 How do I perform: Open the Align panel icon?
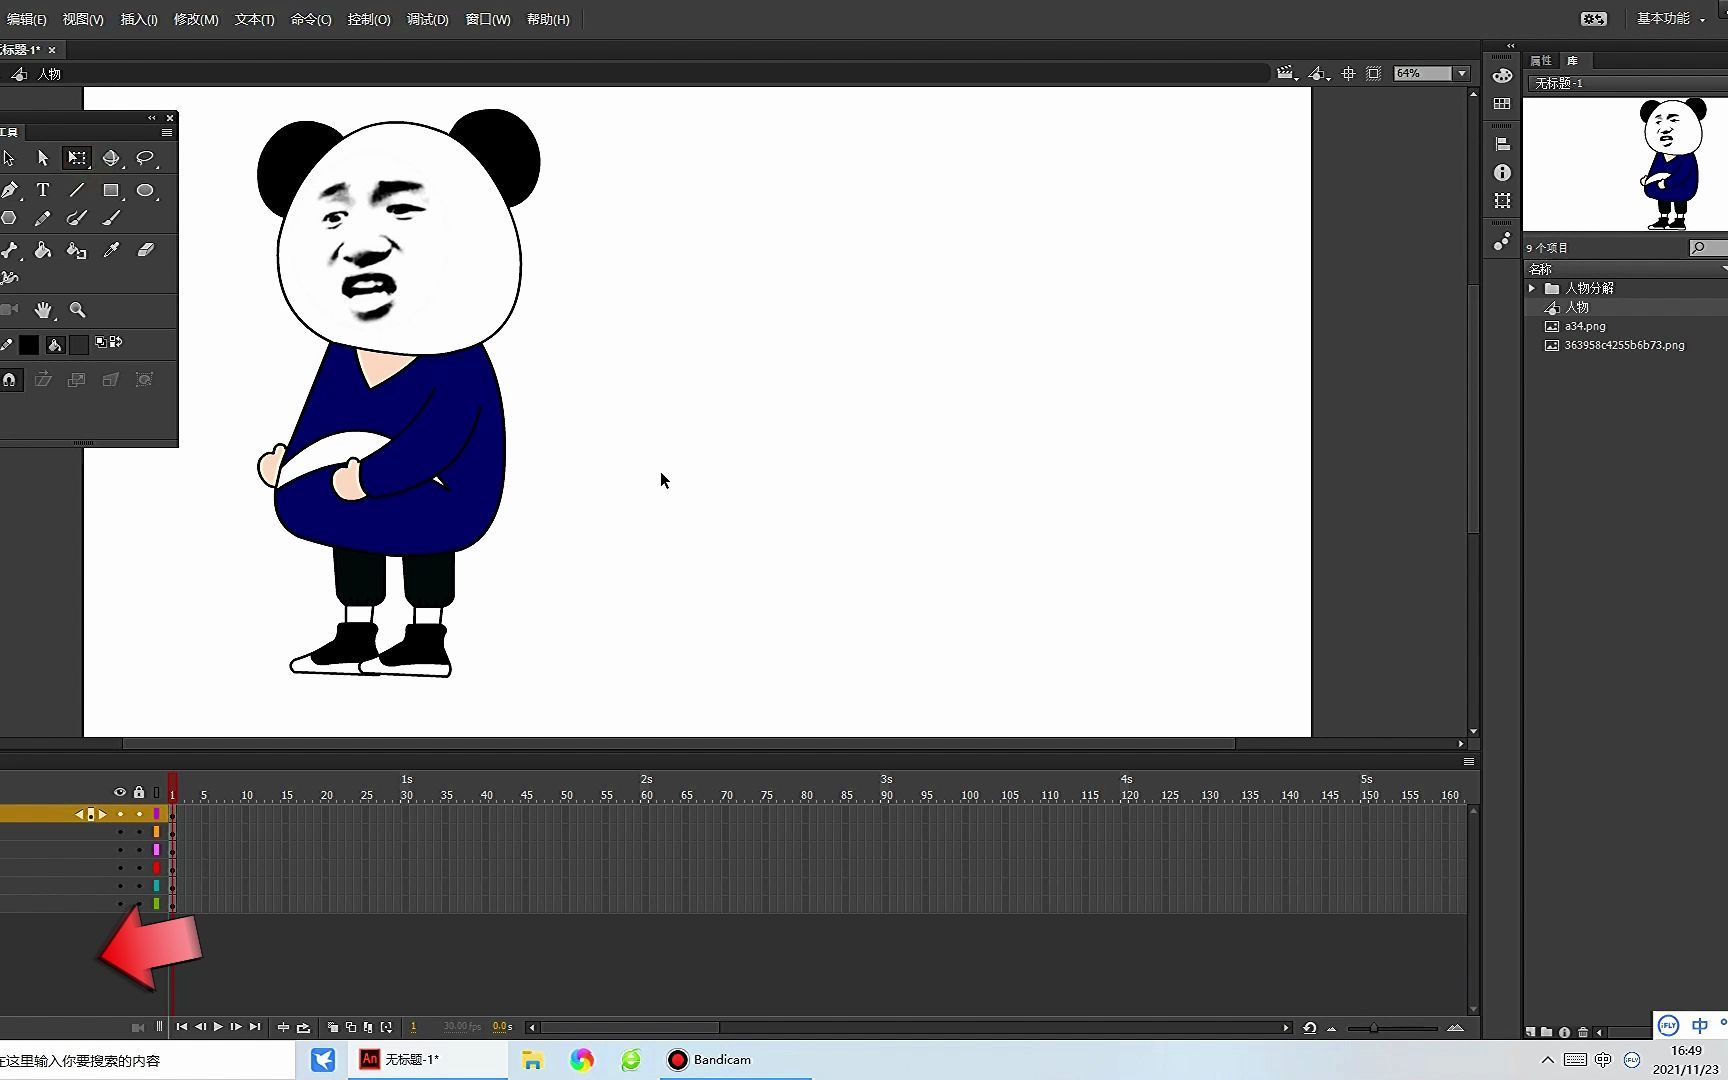1502,144
